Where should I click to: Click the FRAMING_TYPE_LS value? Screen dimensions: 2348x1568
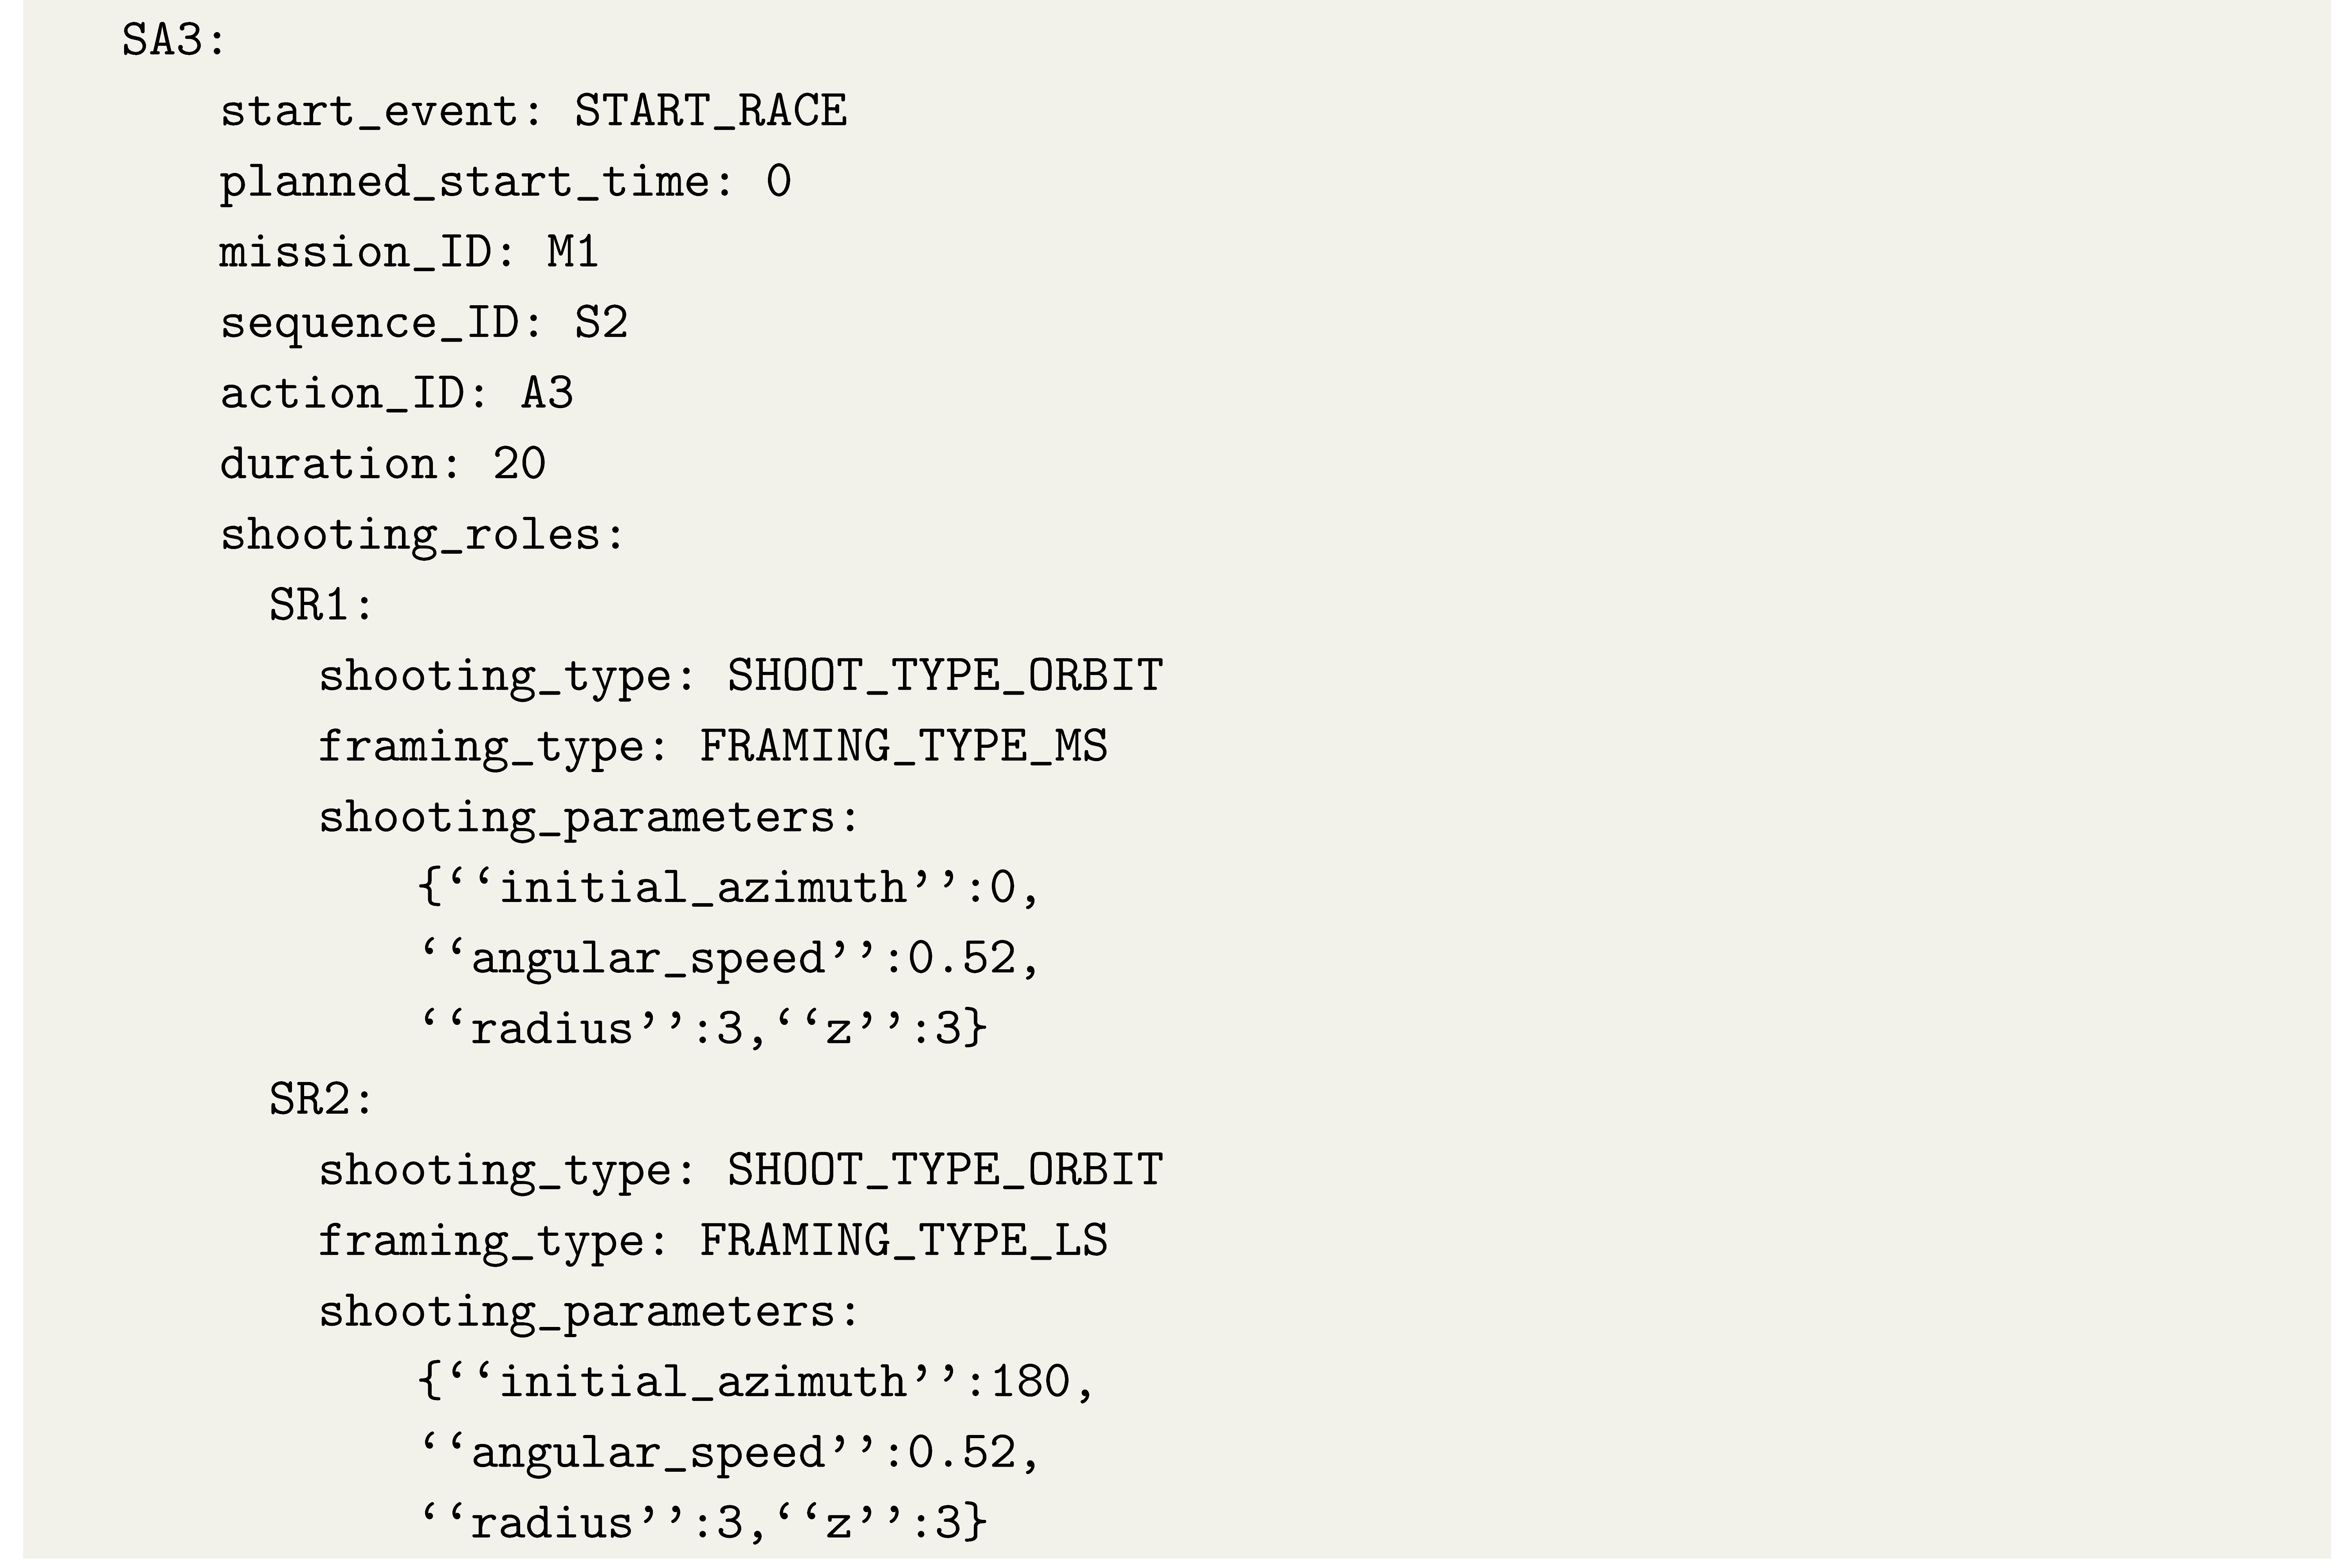[x=903, y=1241]
